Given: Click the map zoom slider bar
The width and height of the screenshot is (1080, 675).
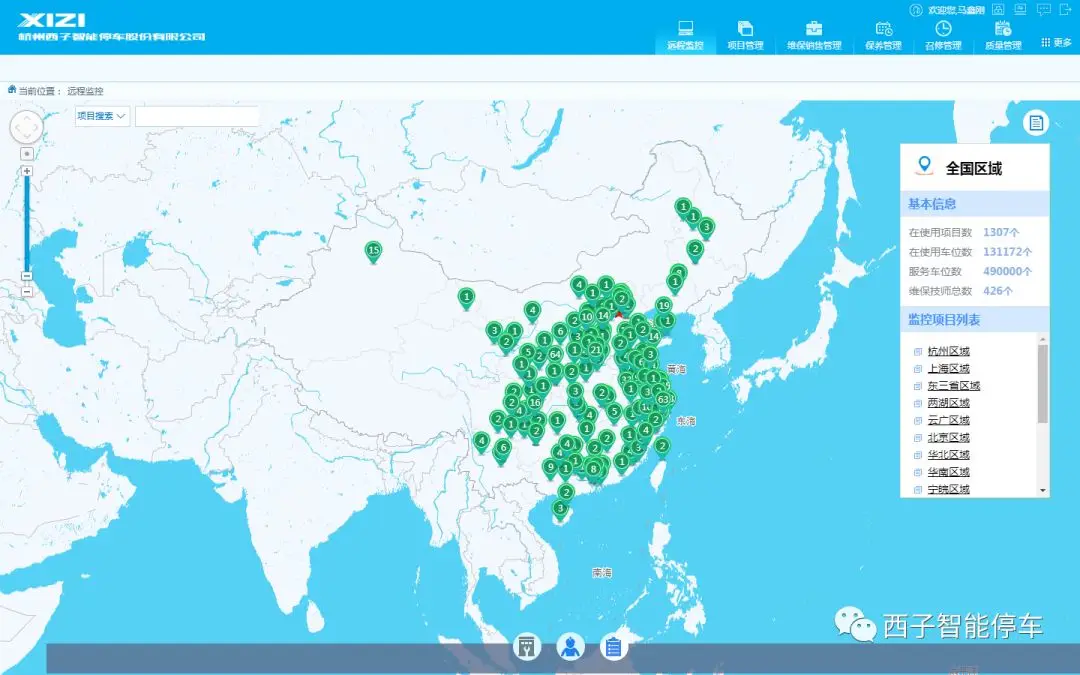Looking at the screenshot, I should pyautogui.click(x=27, y=220).
